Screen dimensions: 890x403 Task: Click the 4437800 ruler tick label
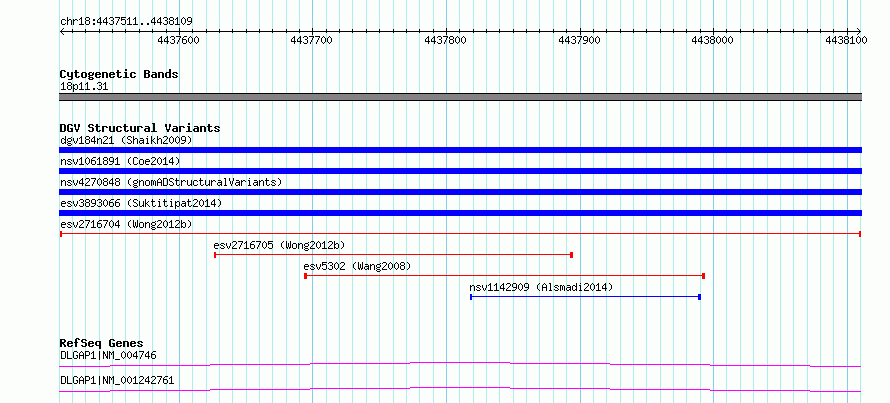(x=446, y=41)
